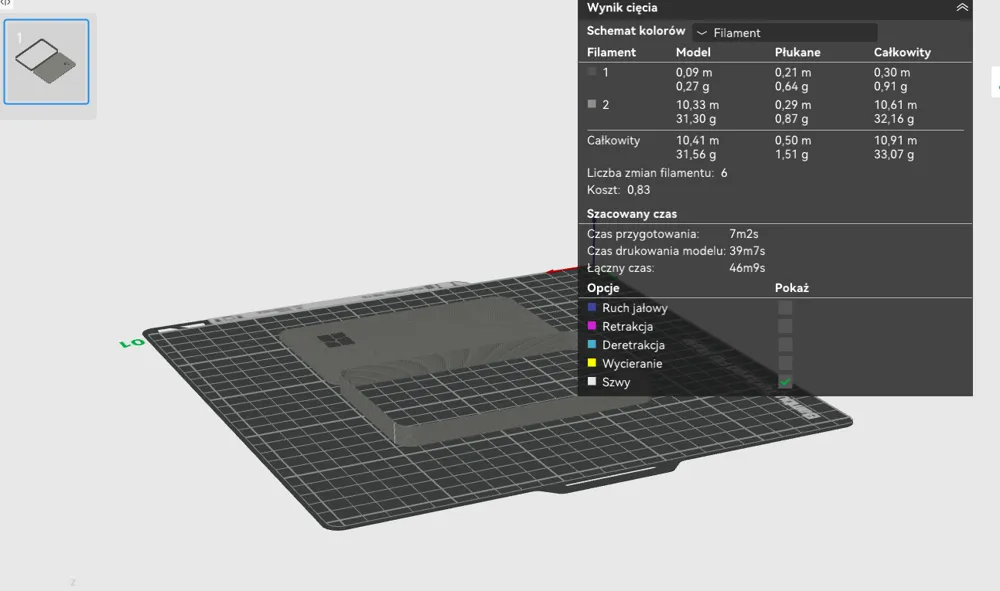
Task: Click the Pokaż column heading
Action: click(x=791, y=288)
